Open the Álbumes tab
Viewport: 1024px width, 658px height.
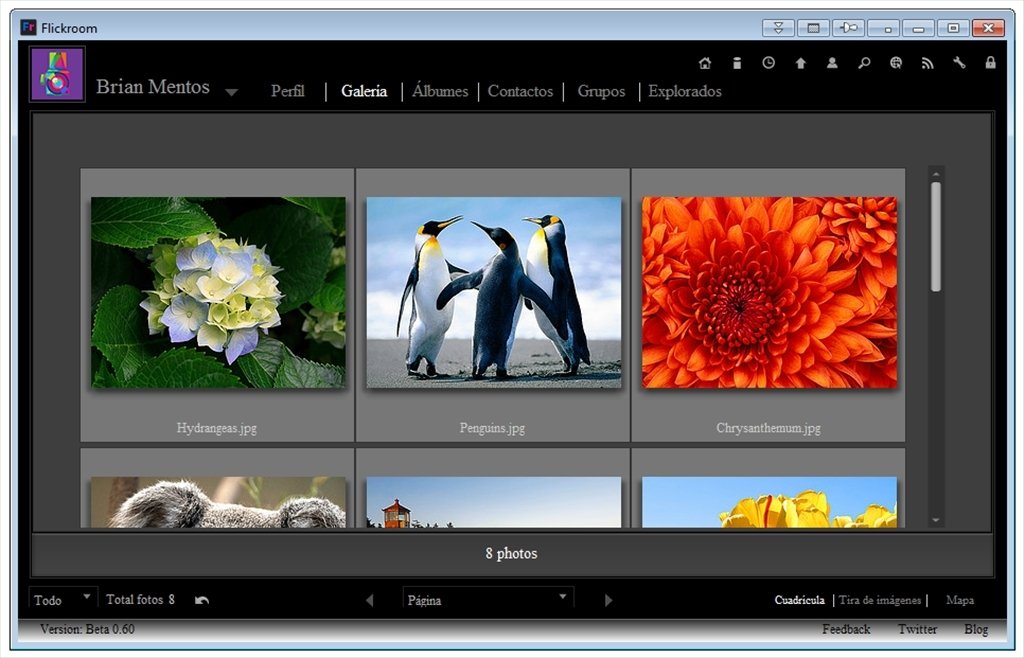[440, 91]
